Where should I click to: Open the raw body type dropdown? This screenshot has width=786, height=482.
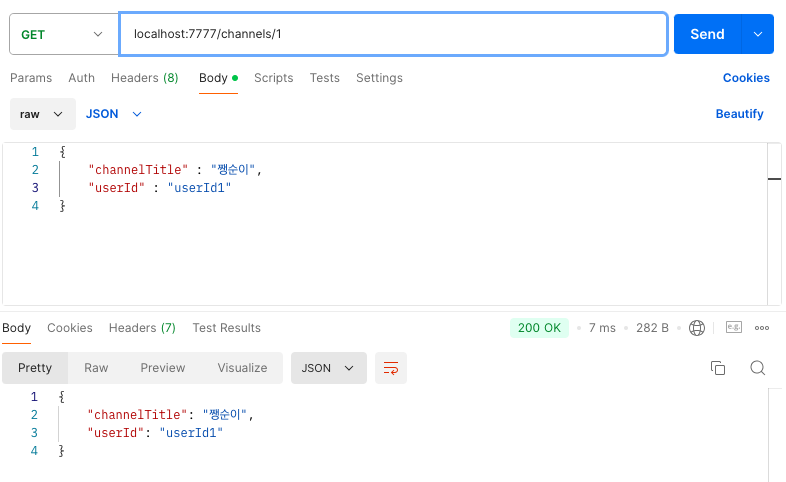[43, 114]
